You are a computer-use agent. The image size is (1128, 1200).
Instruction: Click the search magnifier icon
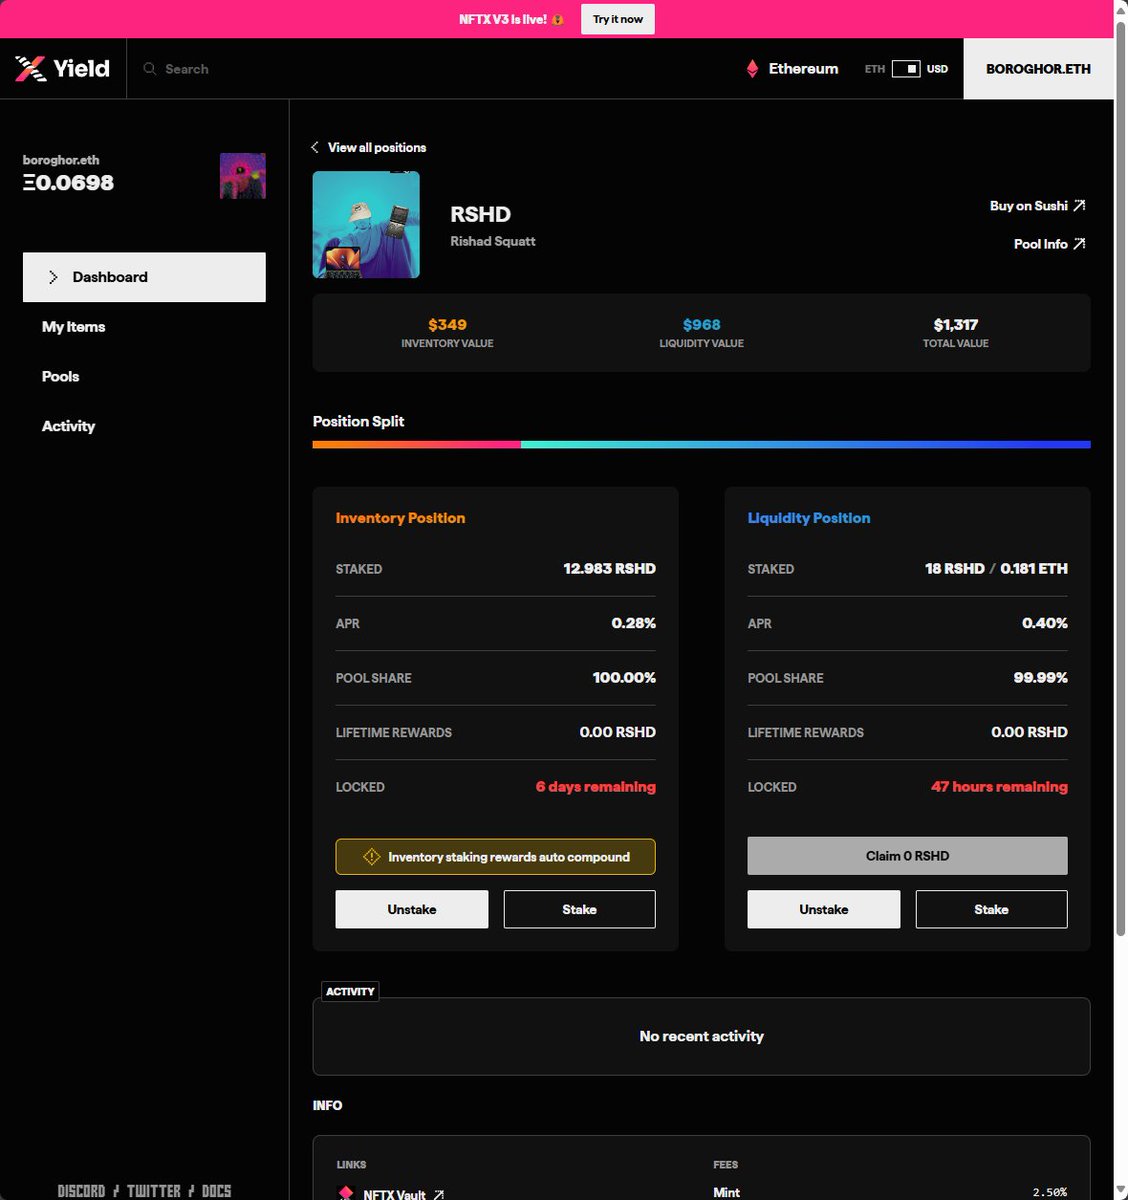point(150,69)
